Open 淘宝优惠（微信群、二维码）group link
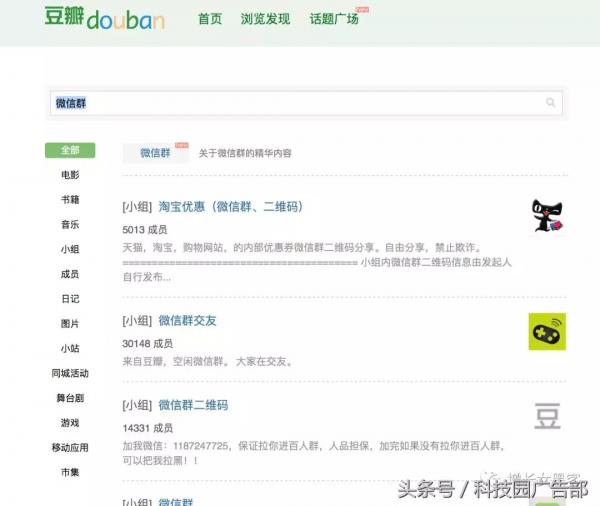The height and width of the screenshot is (506, 600). point(231,207)
